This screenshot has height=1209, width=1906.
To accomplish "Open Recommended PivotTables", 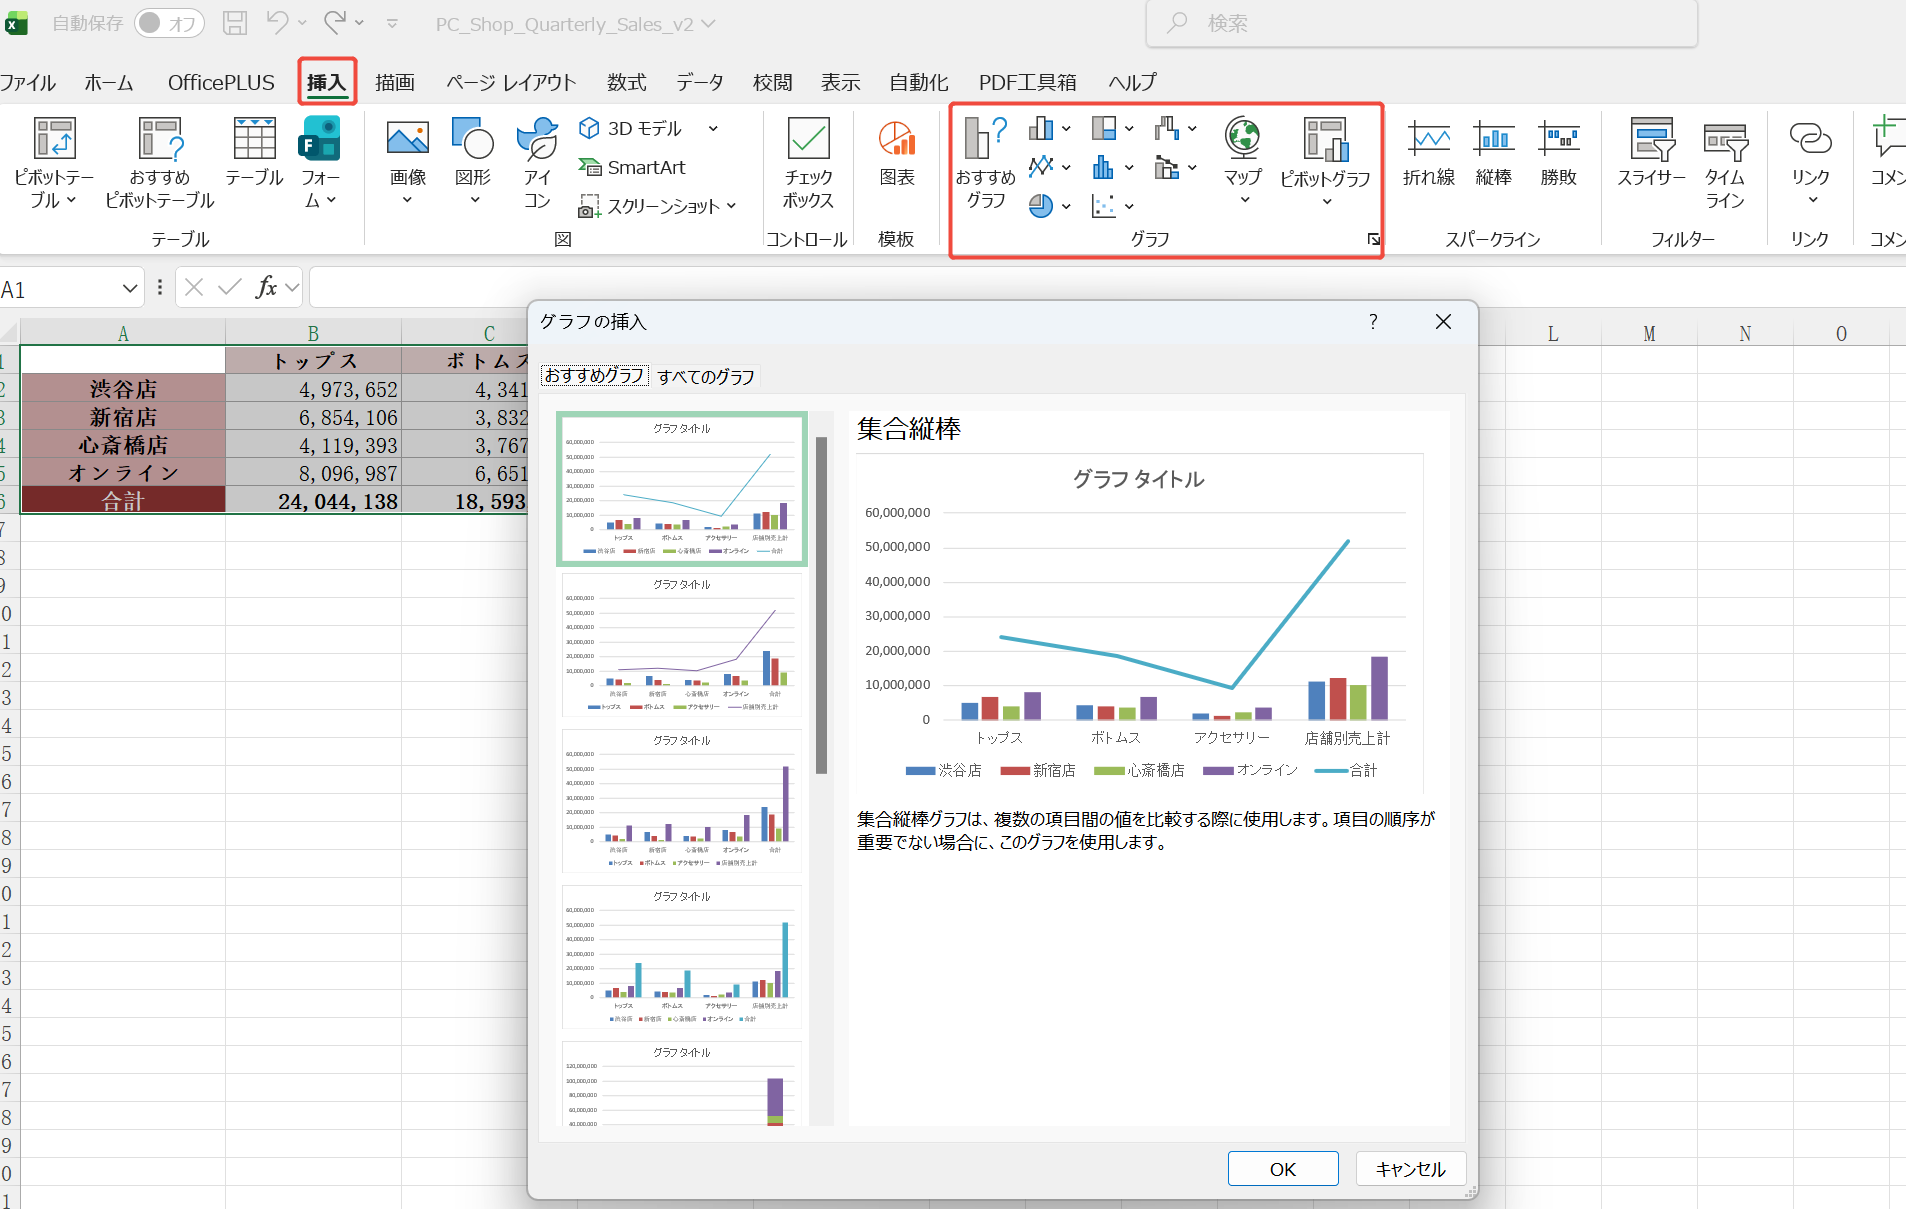I will pos(160,163).
